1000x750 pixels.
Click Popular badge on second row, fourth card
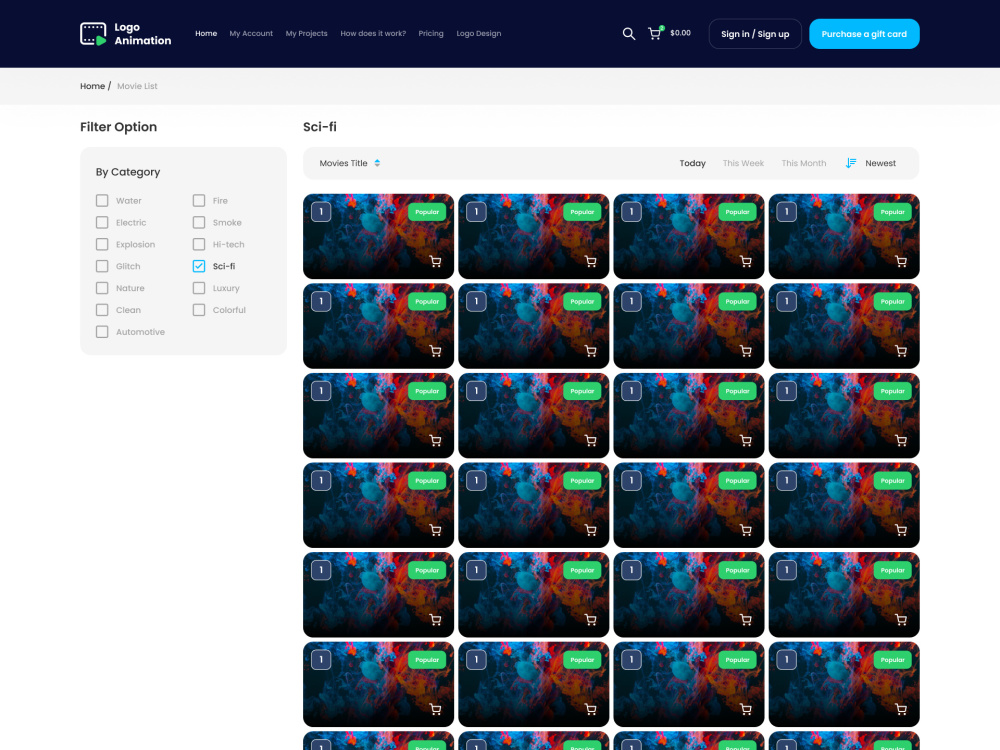click(893, 302)
